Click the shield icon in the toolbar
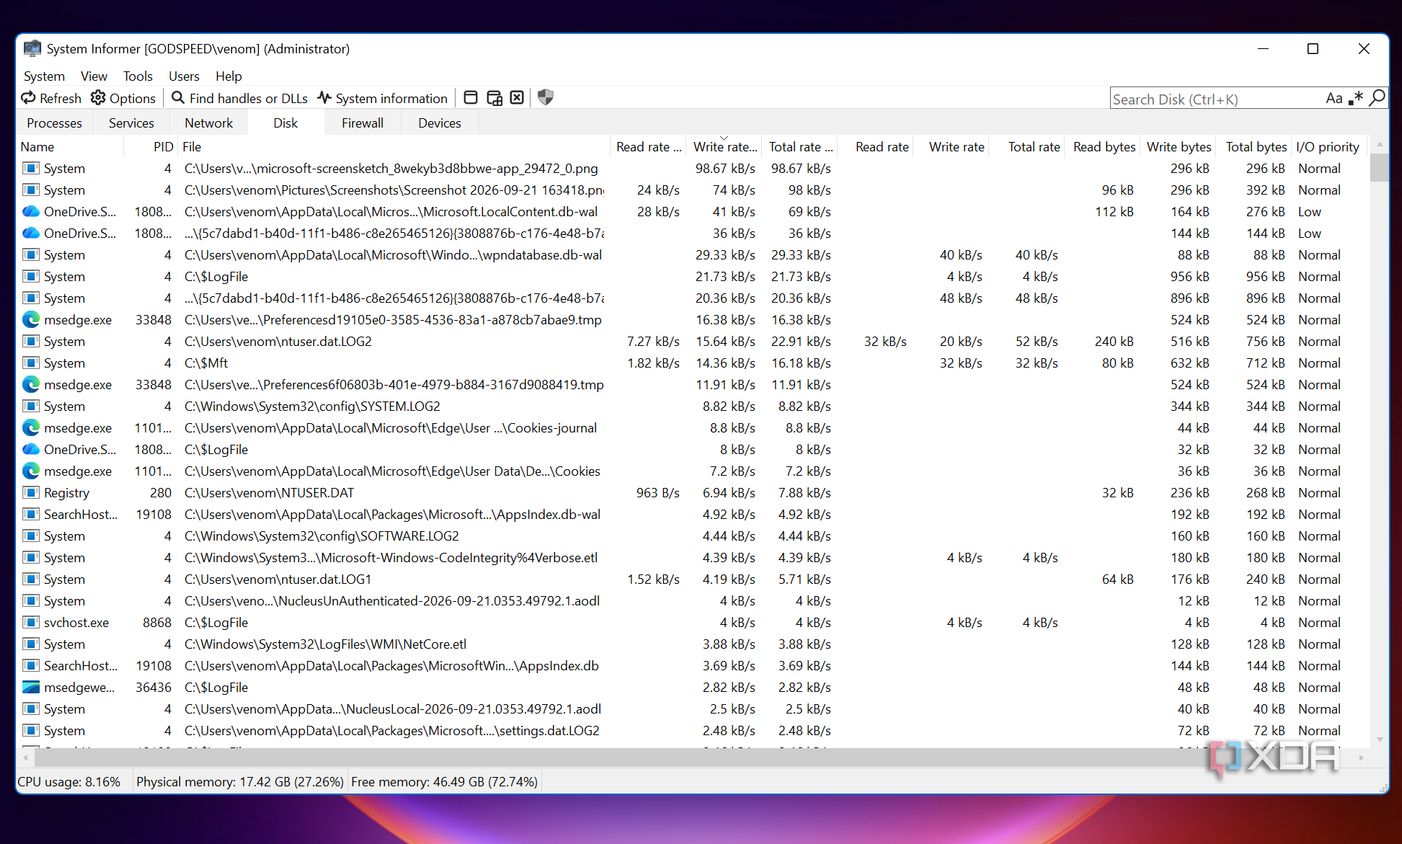Screen dimensions: 1402x844 (x=545, y=98)
